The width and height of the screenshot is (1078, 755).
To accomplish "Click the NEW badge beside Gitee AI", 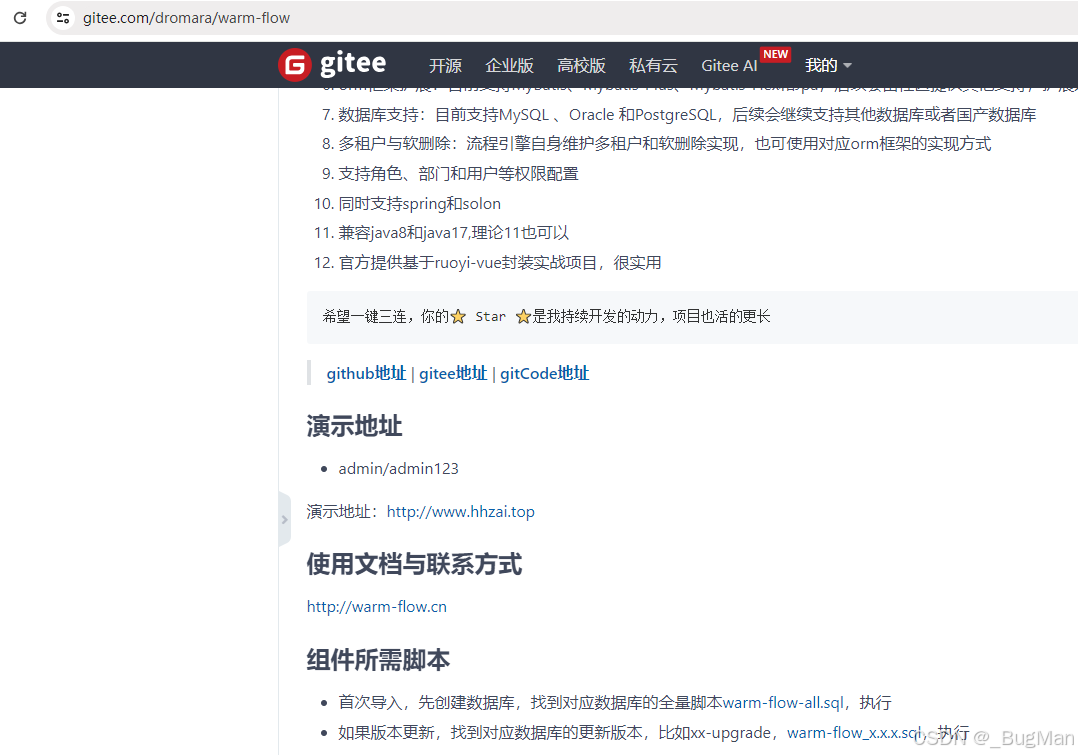I will (x=776, y=54).
